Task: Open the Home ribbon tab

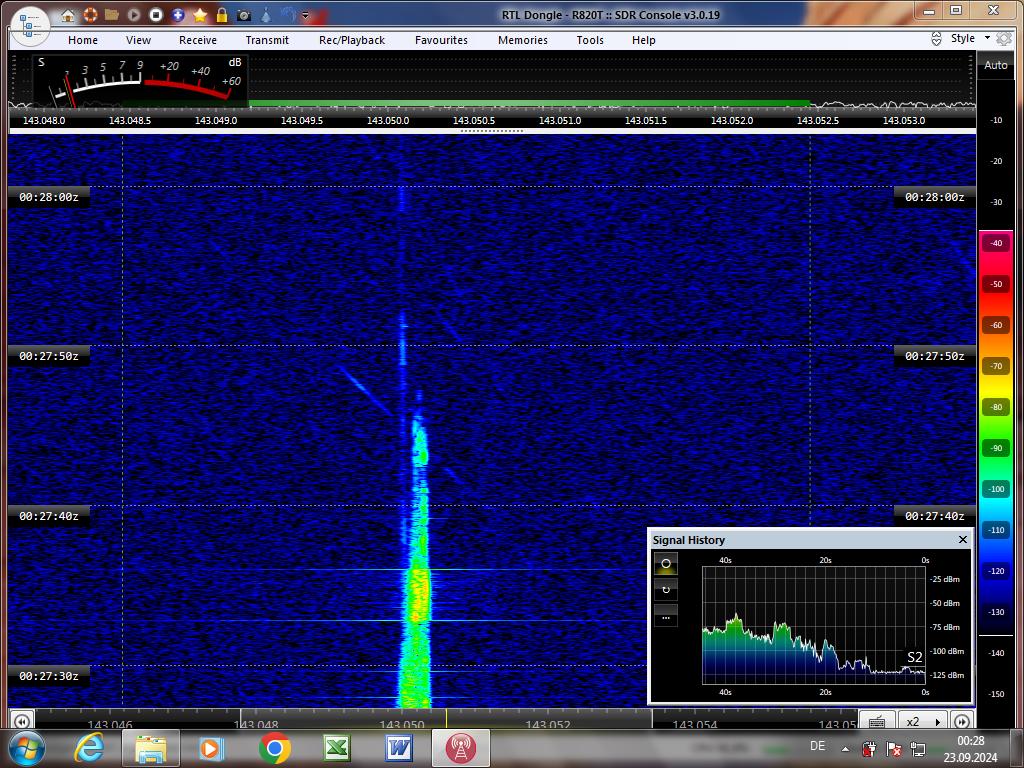Action: click(83, 40)
